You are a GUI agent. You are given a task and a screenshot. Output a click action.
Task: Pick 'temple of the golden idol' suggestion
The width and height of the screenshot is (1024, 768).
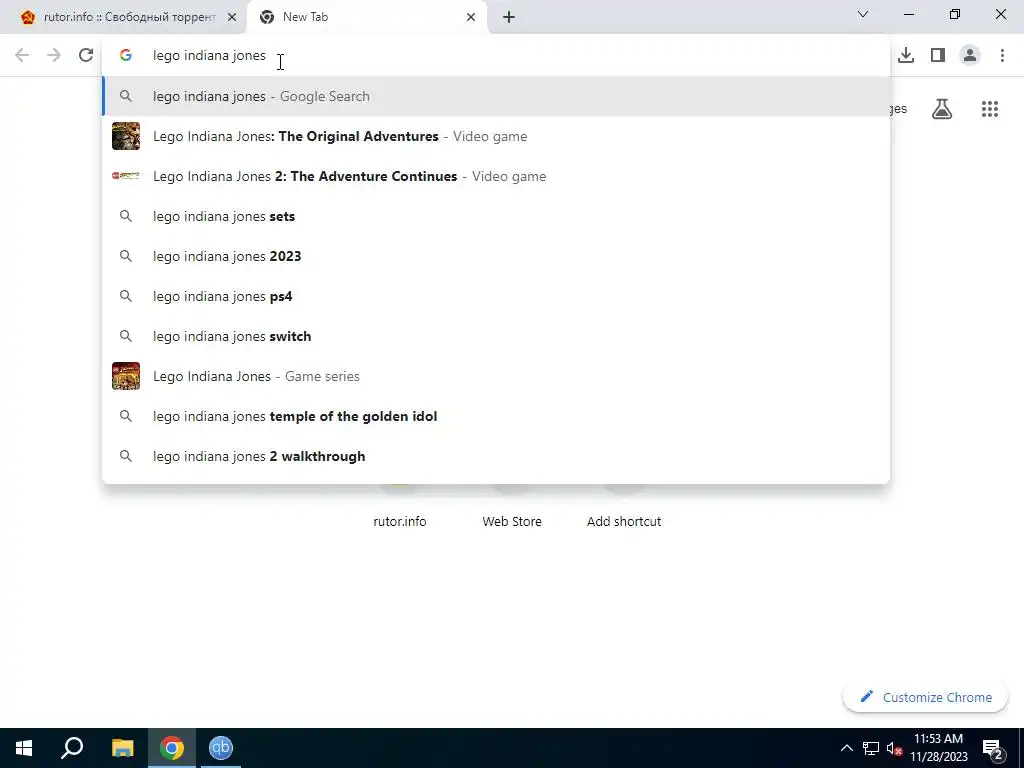point(496,416)
